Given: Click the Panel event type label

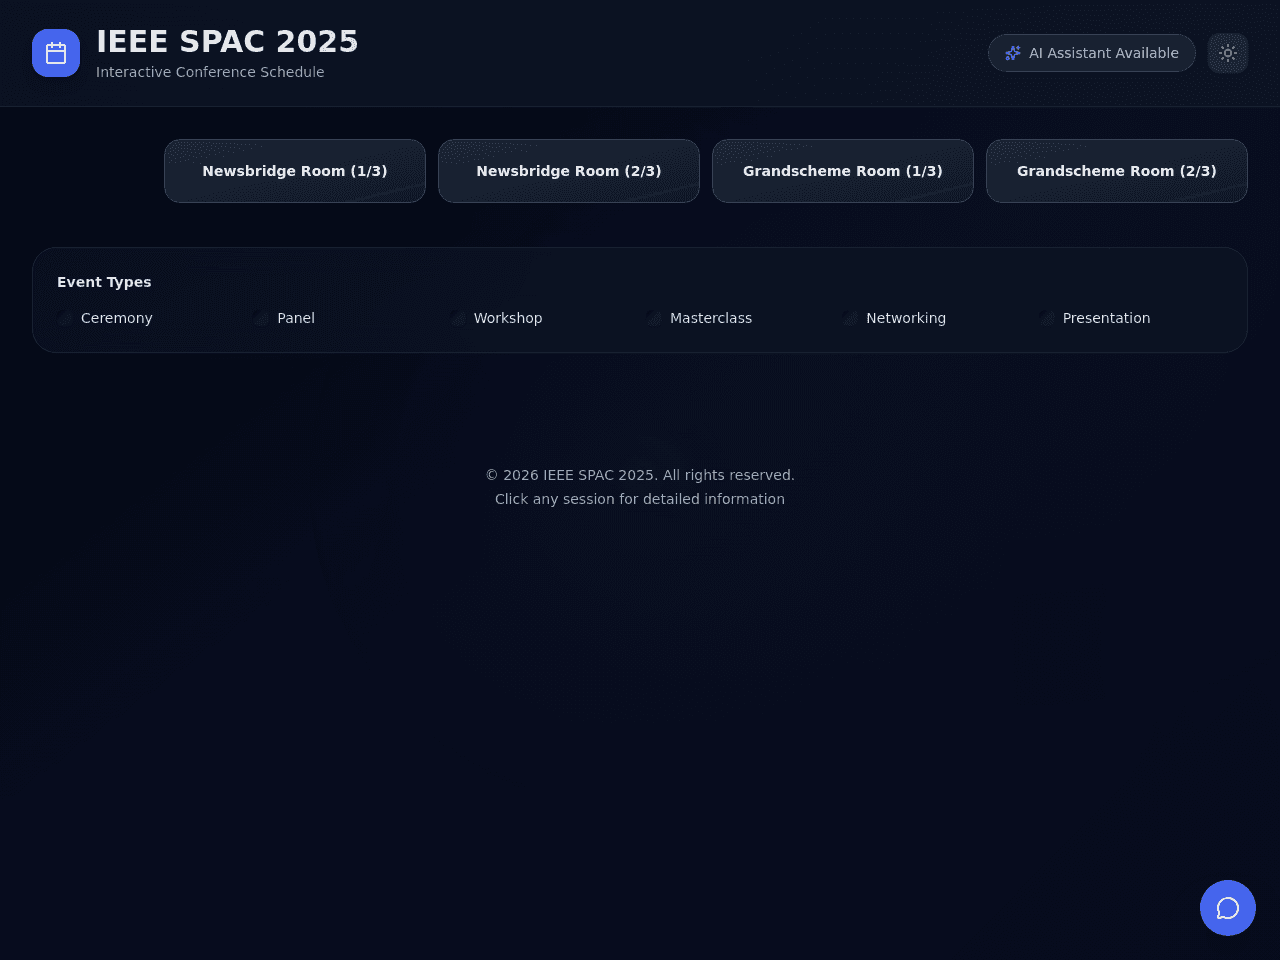Looking at the screenshot, I should tap(296, 318).
